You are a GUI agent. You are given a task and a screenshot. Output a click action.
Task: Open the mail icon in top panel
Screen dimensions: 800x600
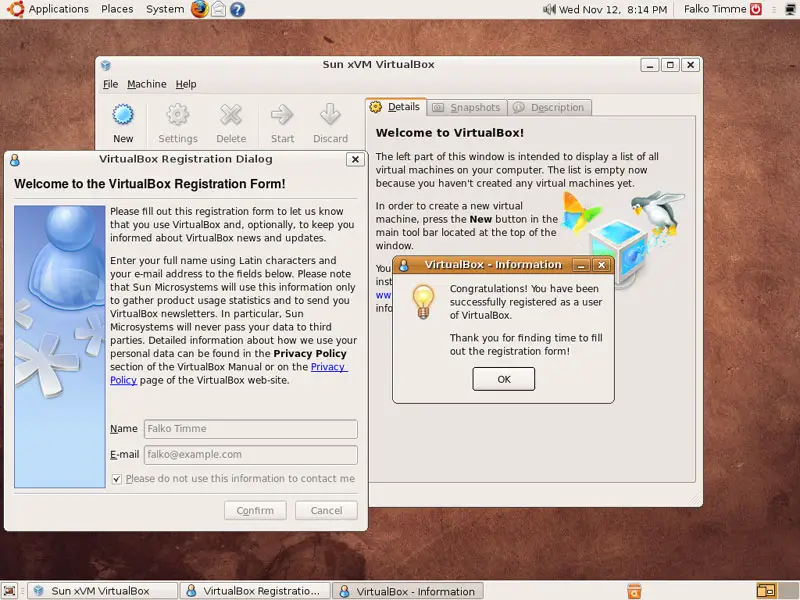(x=218, y=9)
